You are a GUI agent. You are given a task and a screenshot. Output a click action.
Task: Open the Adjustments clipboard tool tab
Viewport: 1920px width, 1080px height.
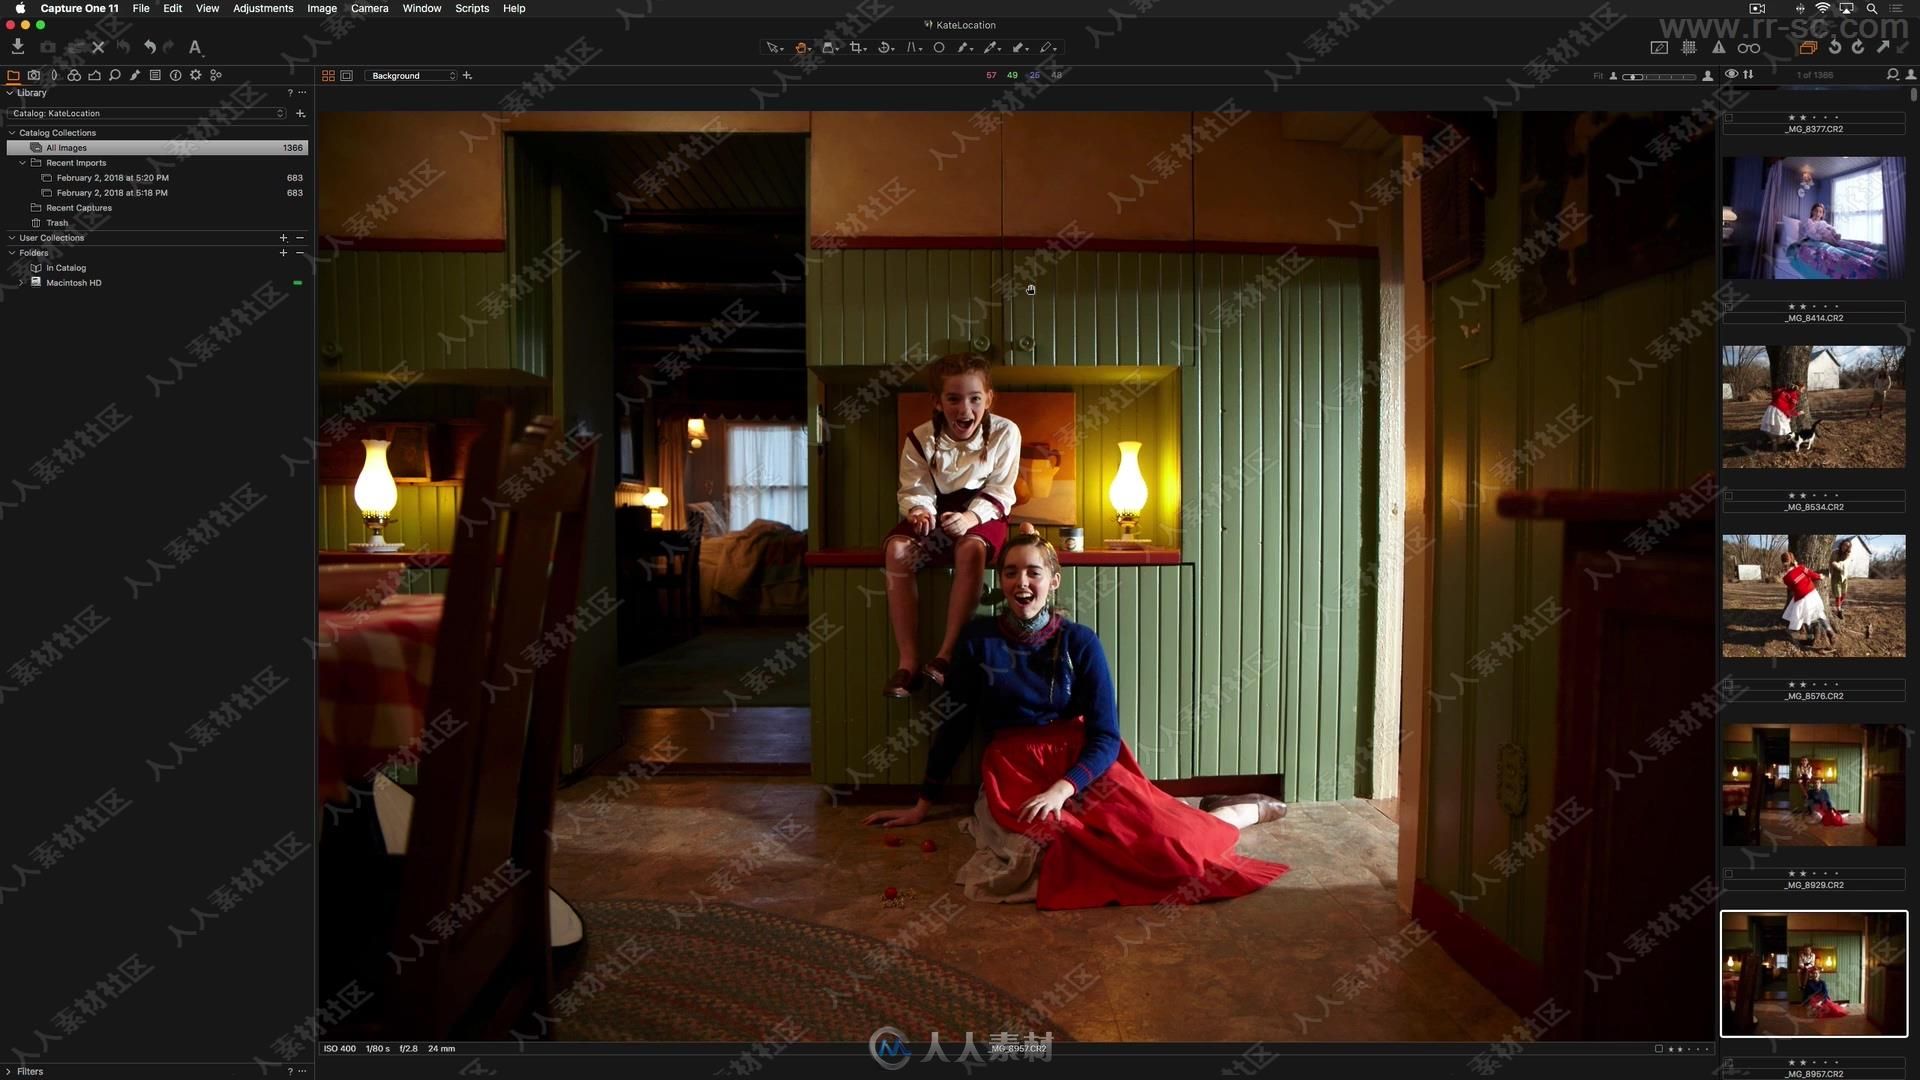155,75
